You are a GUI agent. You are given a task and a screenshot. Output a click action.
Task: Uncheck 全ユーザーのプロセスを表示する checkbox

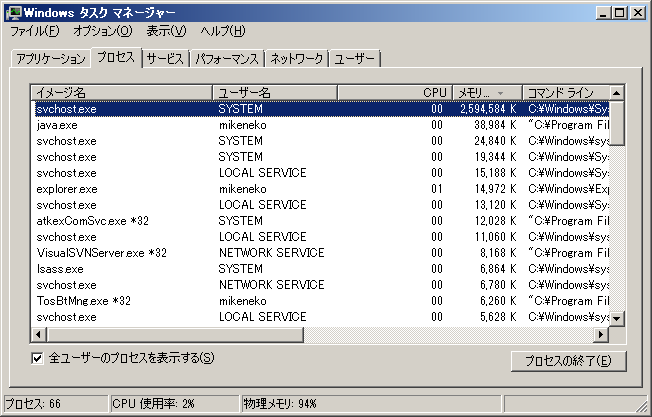(x=37, y=358)
